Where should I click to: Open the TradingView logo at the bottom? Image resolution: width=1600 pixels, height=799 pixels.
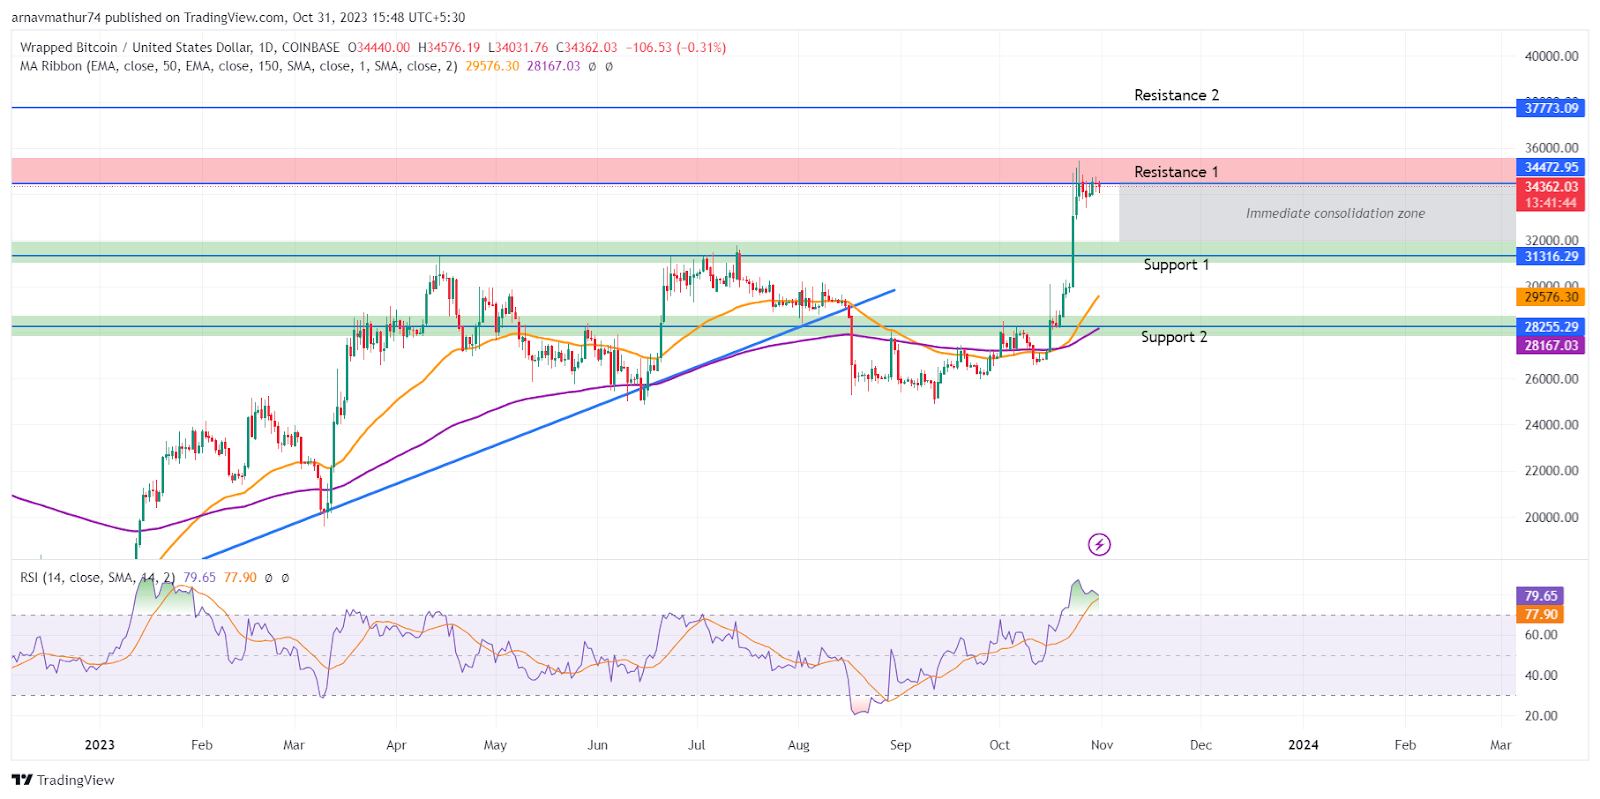tap(63, 780)
